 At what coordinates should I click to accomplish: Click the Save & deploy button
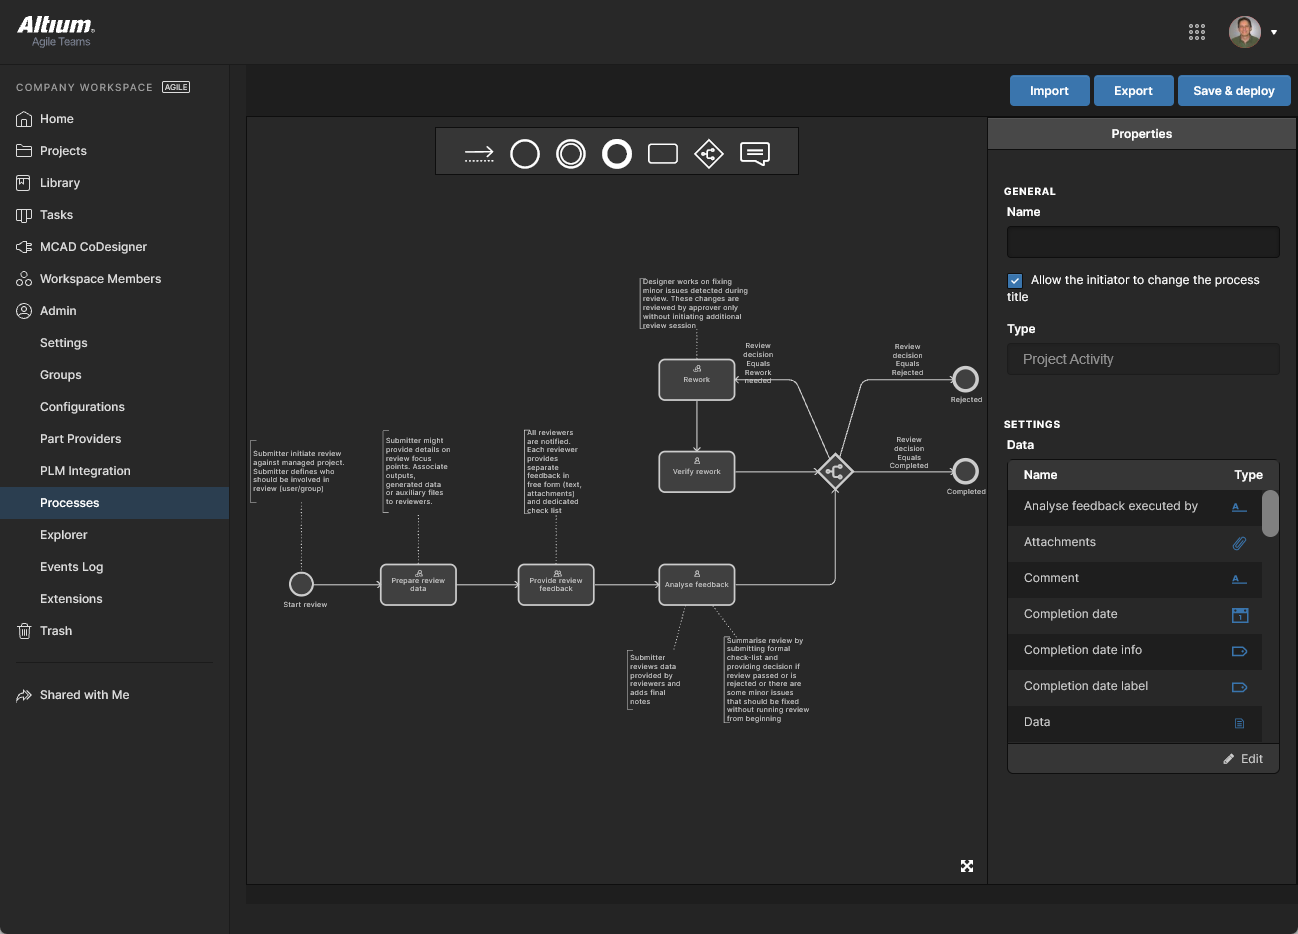[1233, 91]
